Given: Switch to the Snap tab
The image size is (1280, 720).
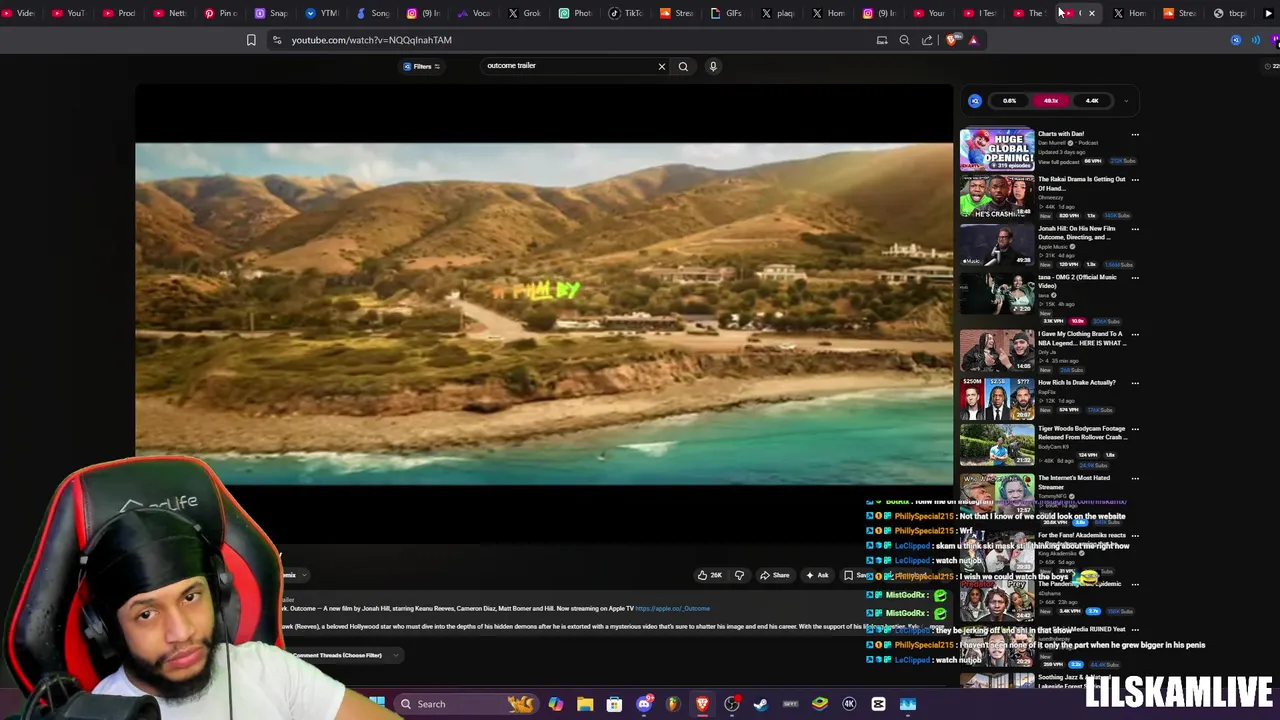Looking at the screenshot, I should (271, 13).
